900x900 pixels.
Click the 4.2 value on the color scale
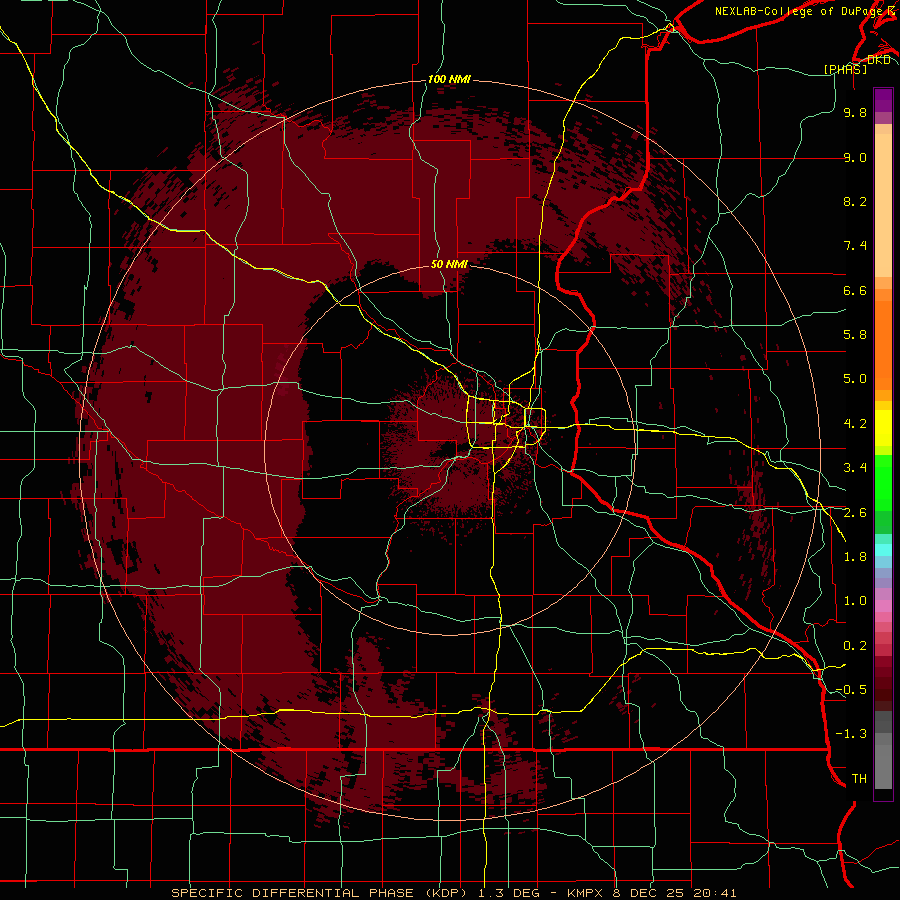(x=855, y=424)
